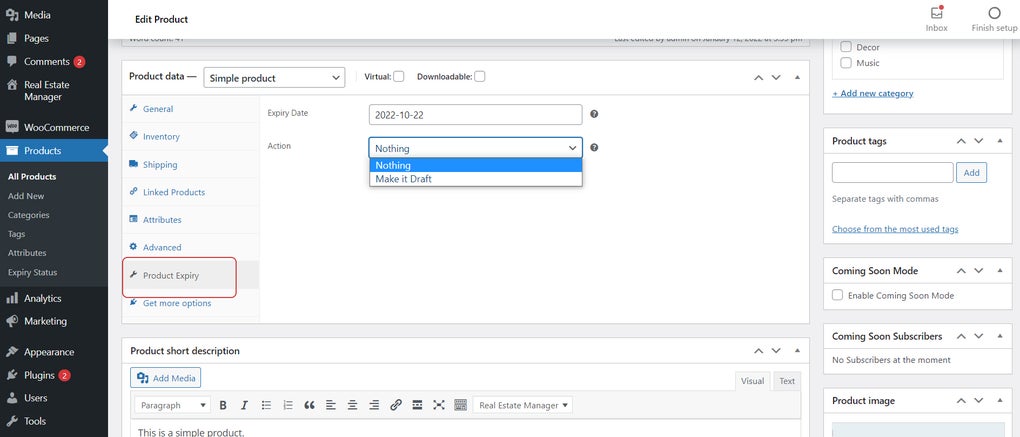
Task: Collapse the Product tags panel
Action: point(1000,140)
